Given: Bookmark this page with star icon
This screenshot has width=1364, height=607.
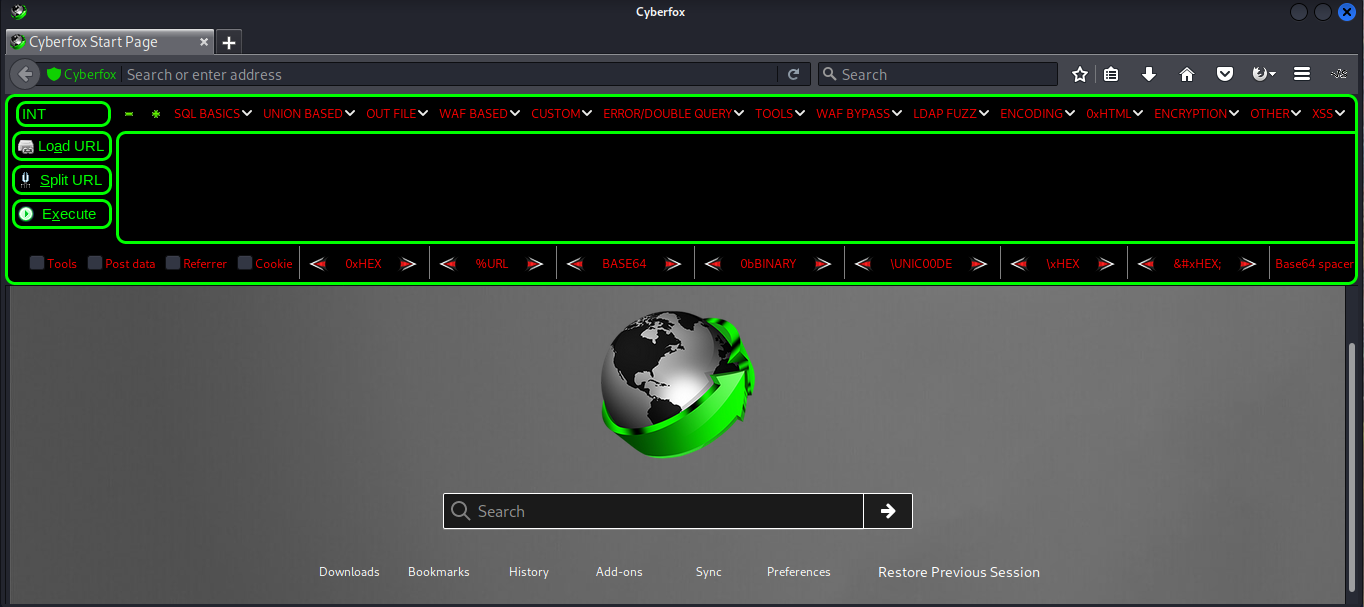Looking at the screenshot, I should [x=1080, y=74].
